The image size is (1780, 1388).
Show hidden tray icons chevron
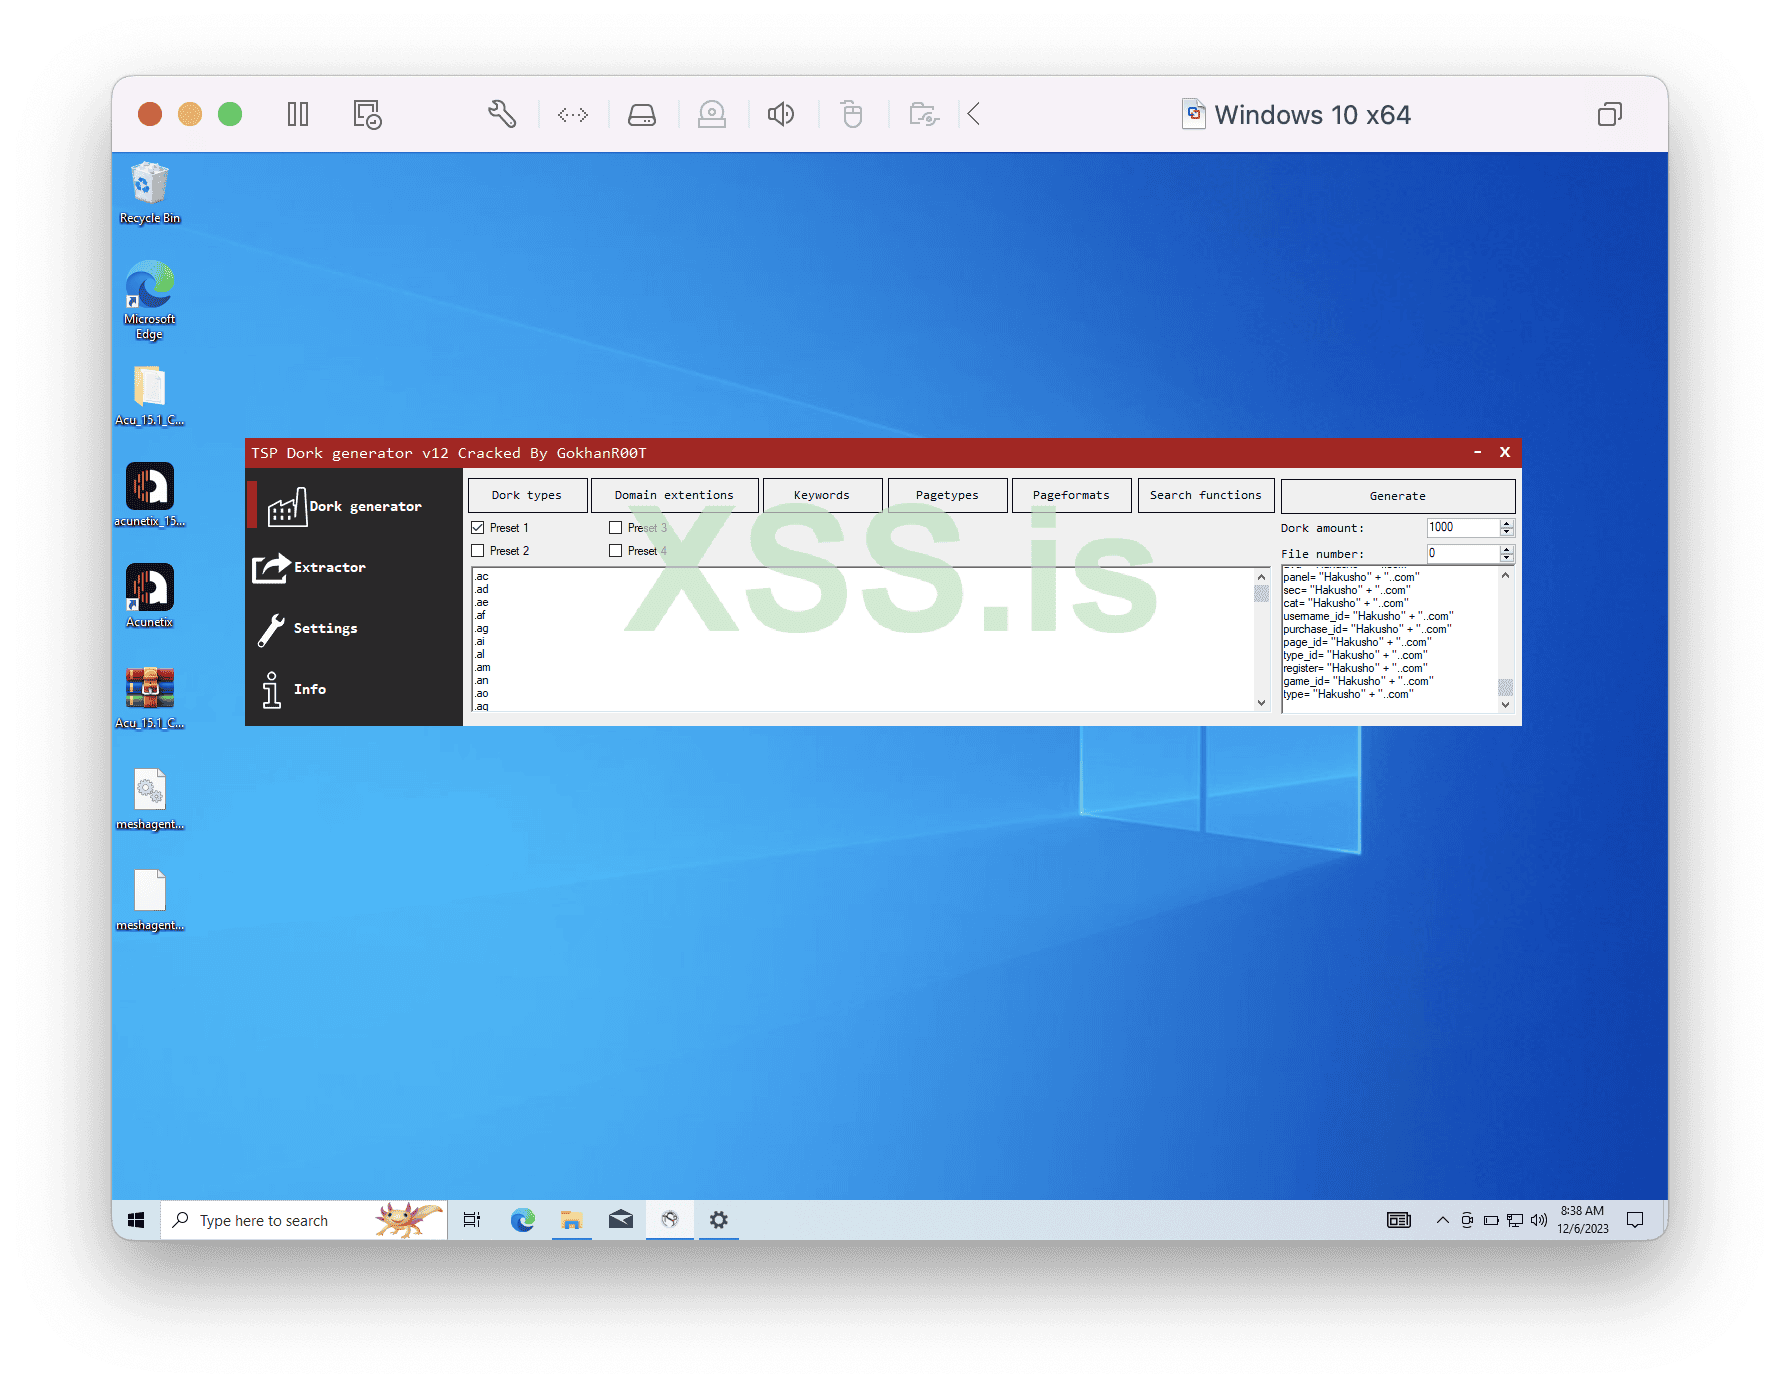tap(1442, 1220)
